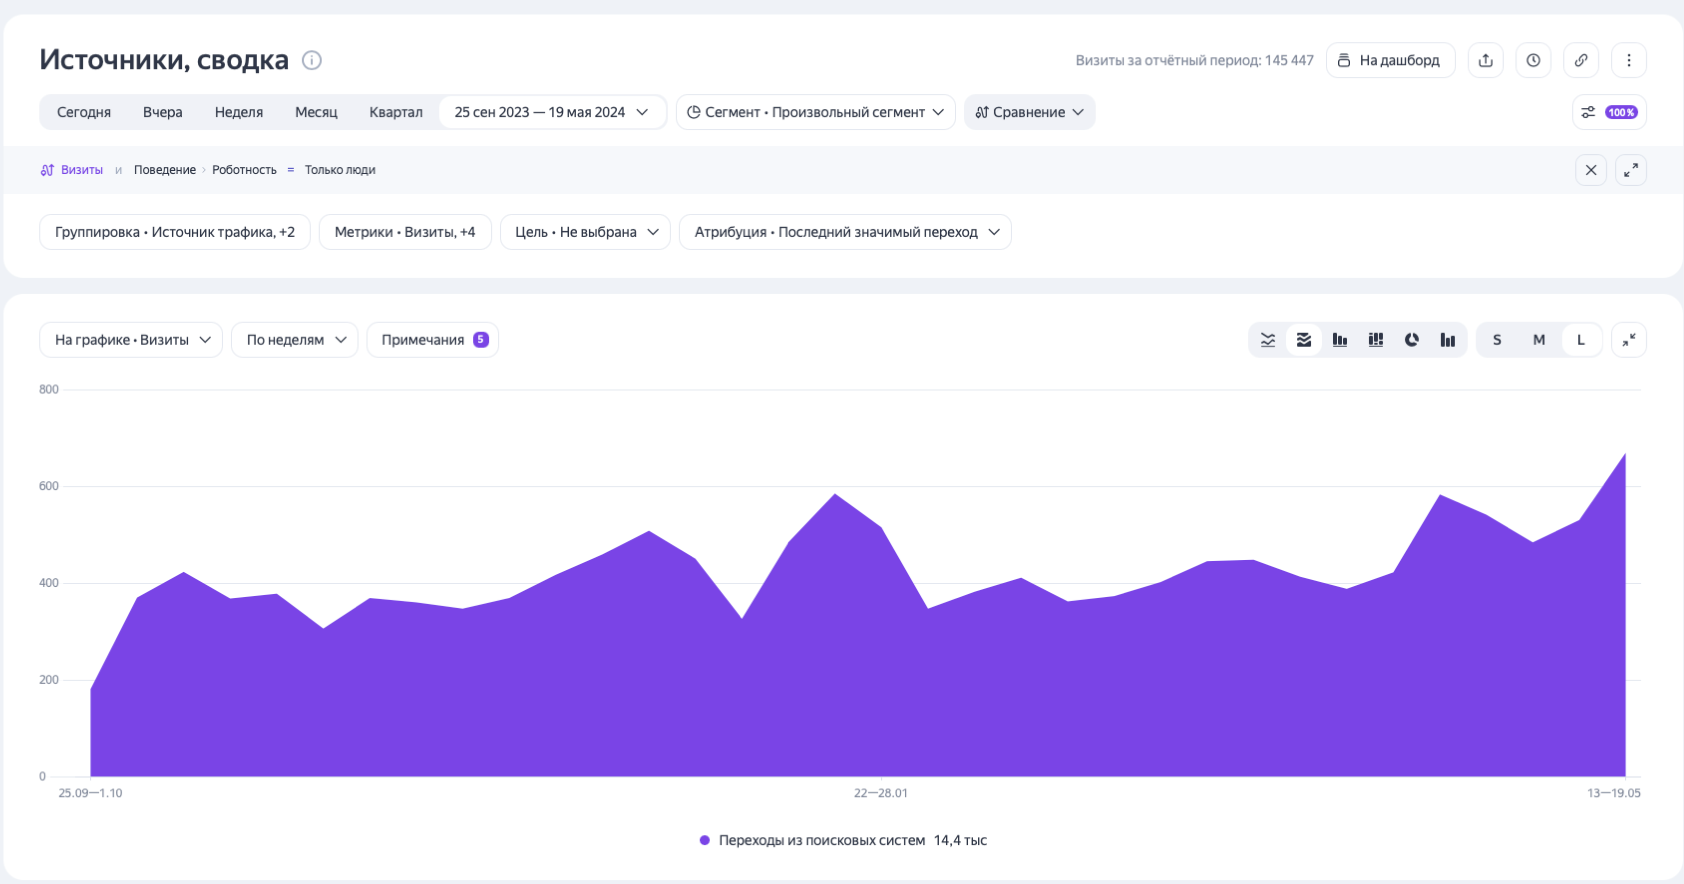Viewport: 1684px width, 884px height.
Task: Open the date range dropdown
Action: point(551,112)
